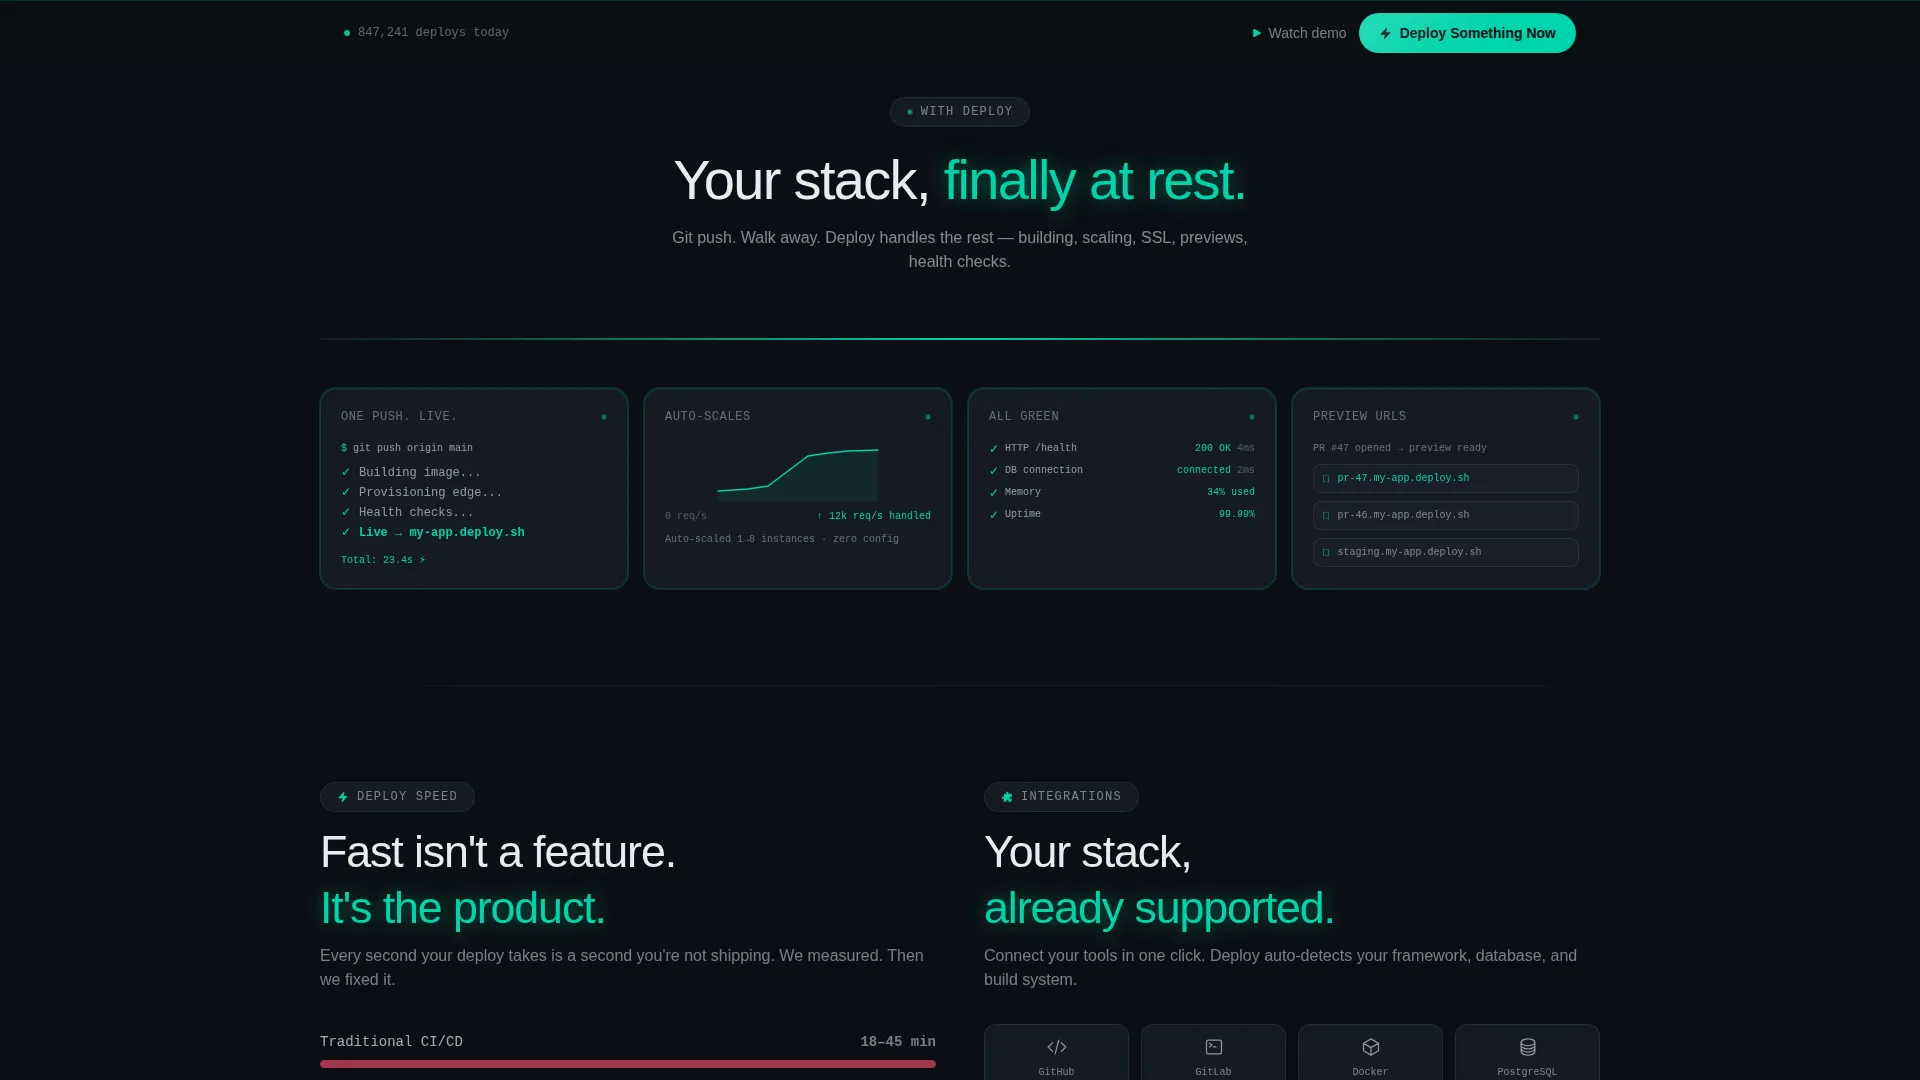Open the One Push. Live. card
1920x1080 pixels.
point(474,489)
